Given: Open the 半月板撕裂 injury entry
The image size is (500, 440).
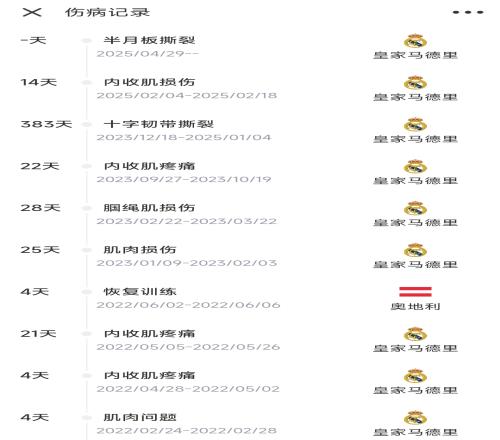Looking at the screenshot, I should click(x=149, y=40).
